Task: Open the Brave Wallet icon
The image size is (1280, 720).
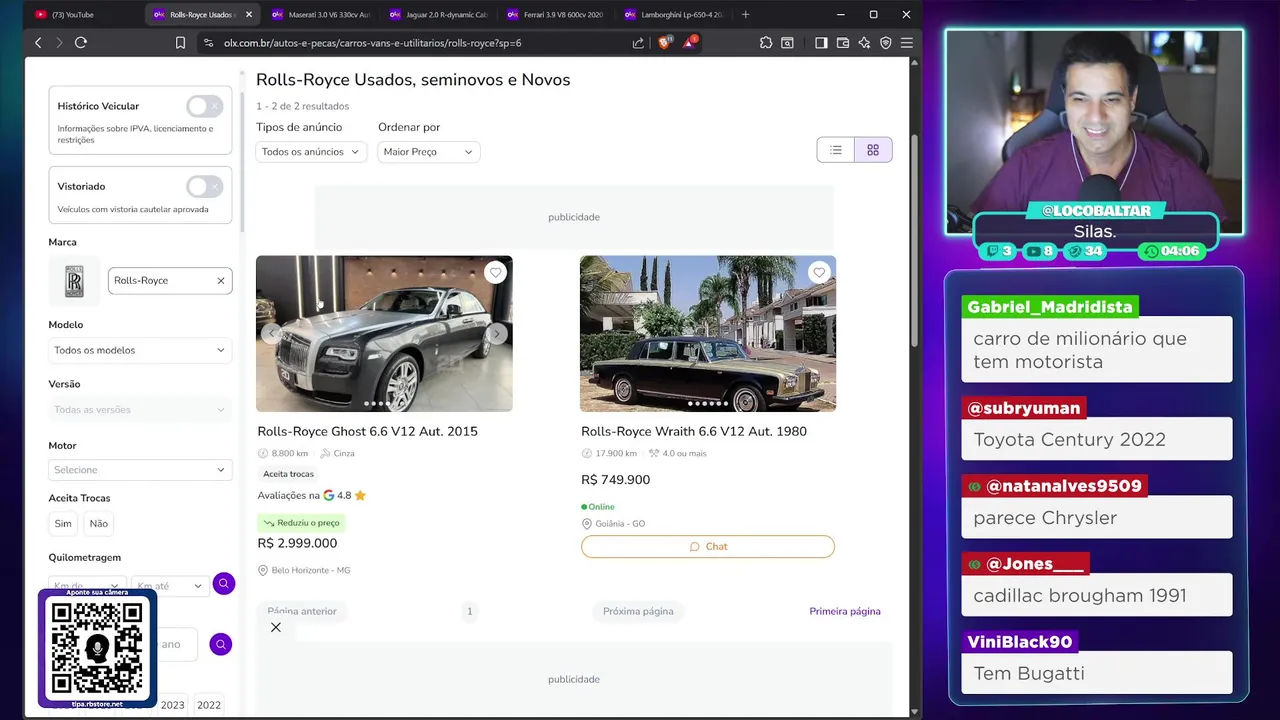Action: (x=843, y=43)
